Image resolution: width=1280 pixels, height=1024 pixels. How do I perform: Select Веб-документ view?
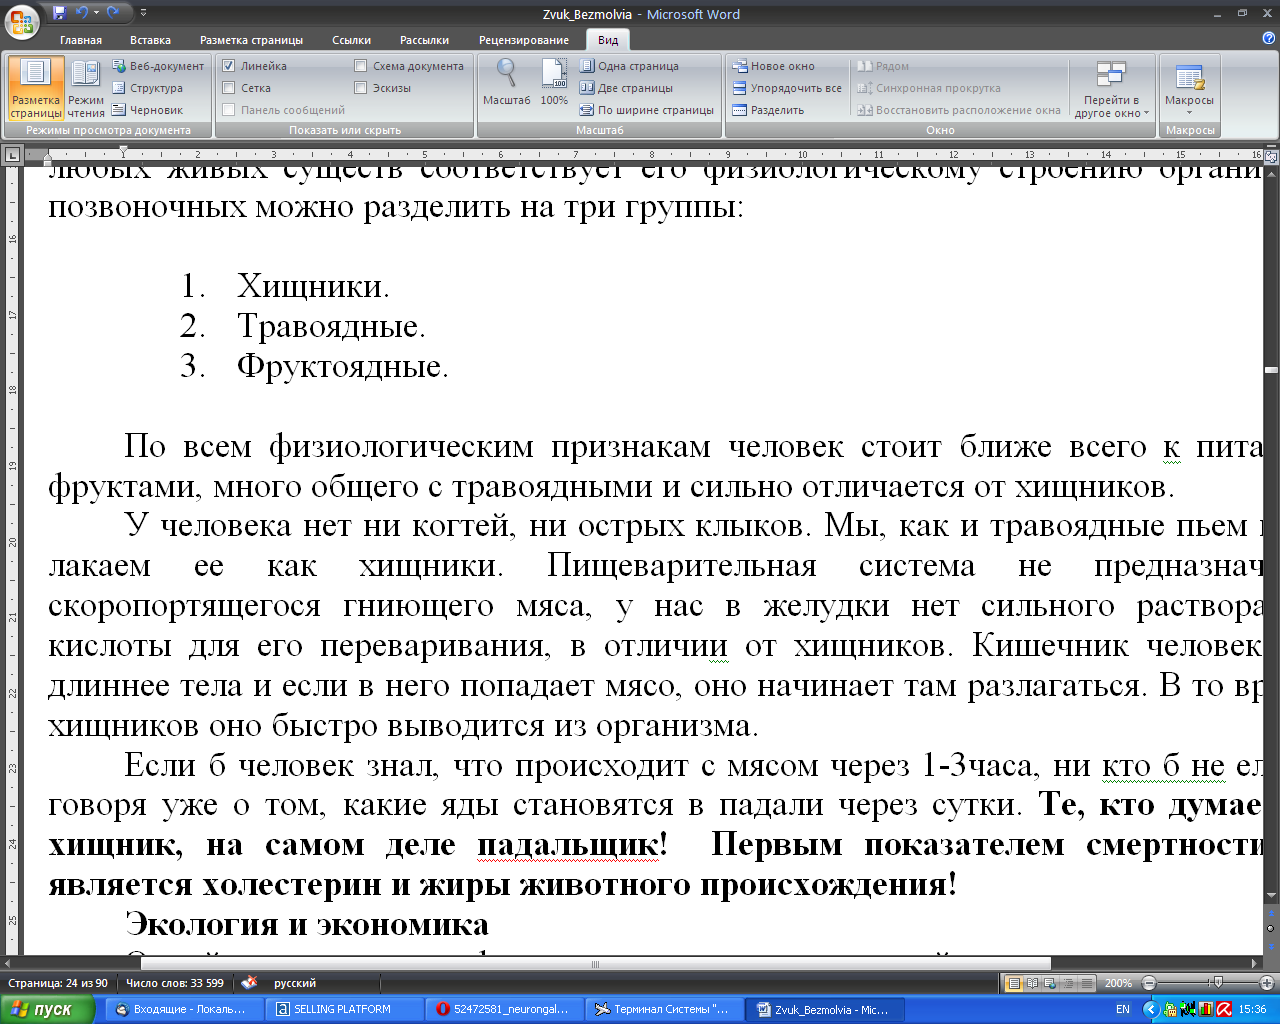[x=158, y=66]
